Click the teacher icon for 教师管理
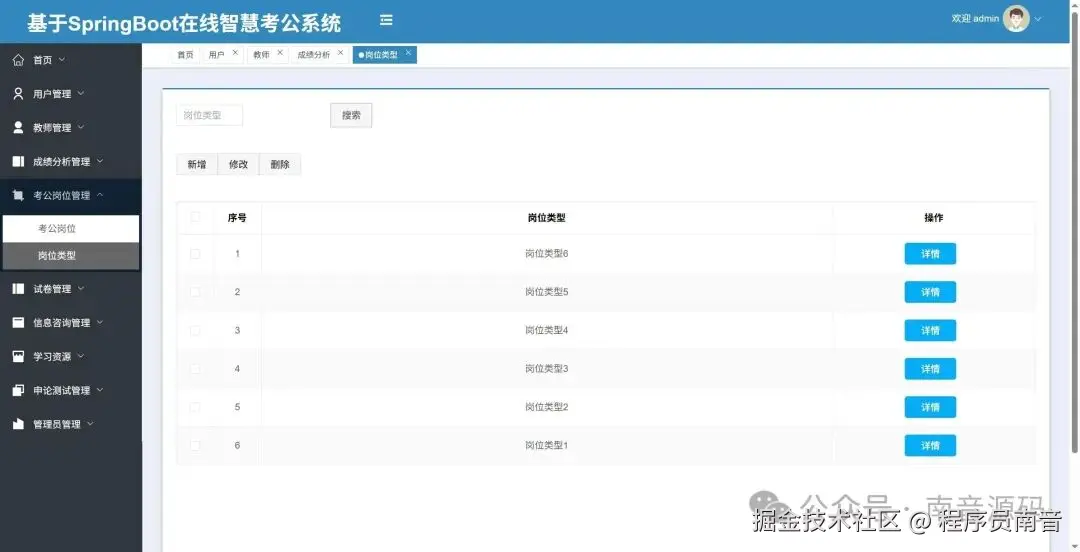This screenshot has height=552, width=1080. (x=19, y=127)
